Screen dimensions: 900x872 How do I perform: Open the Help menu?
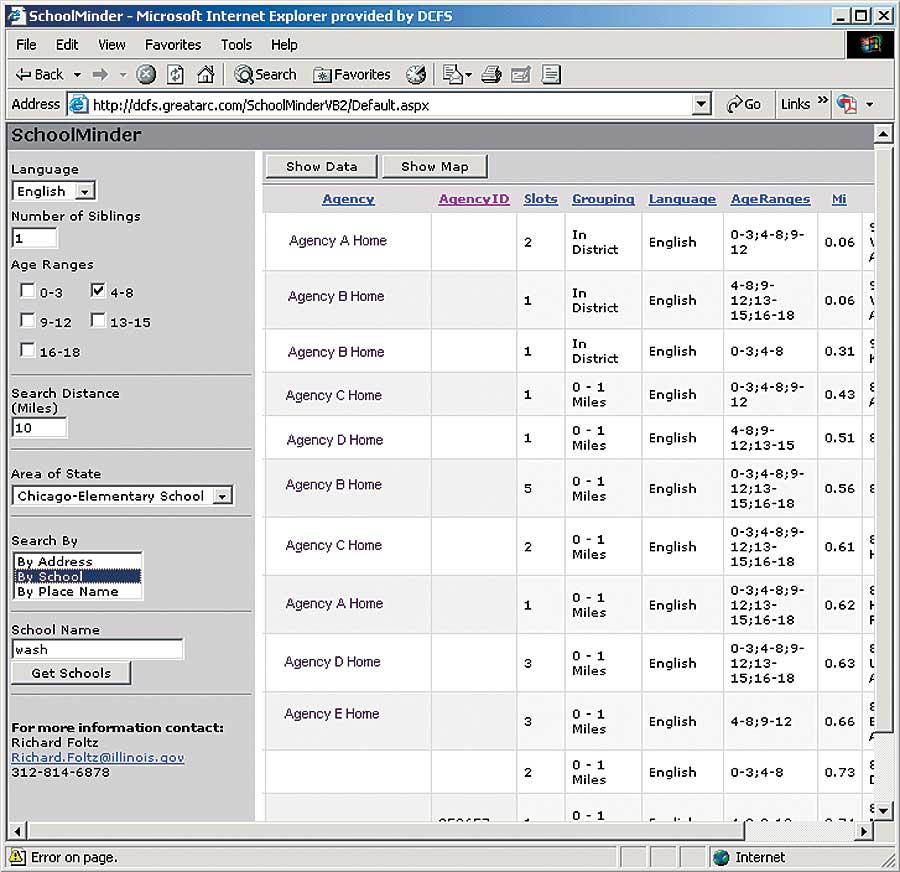pos(284,45)
